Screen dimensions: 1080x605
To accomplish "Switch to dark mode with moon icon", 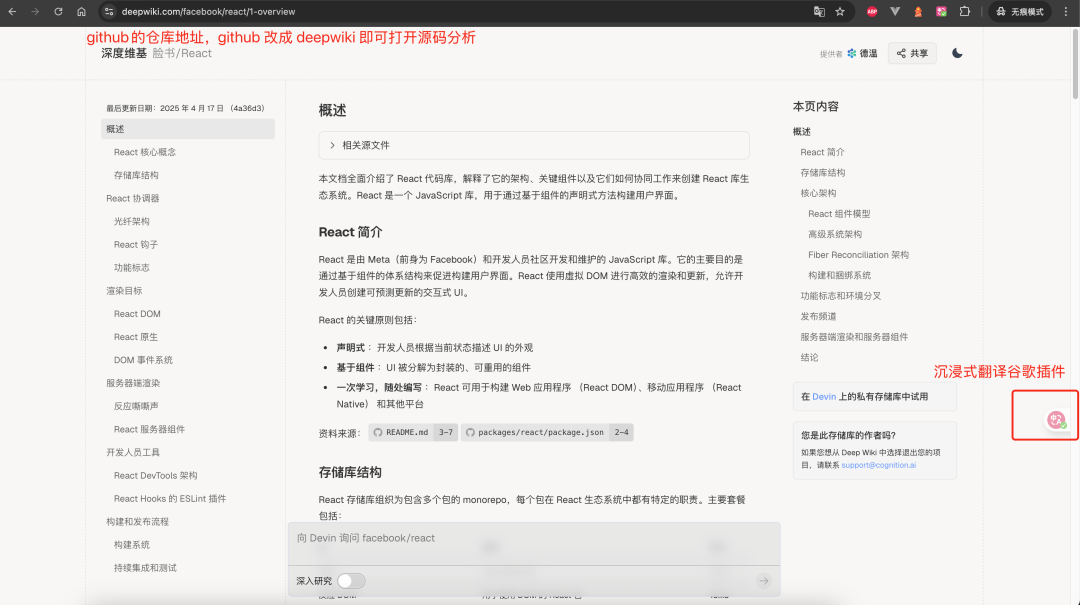I will [x=957, y=53].
